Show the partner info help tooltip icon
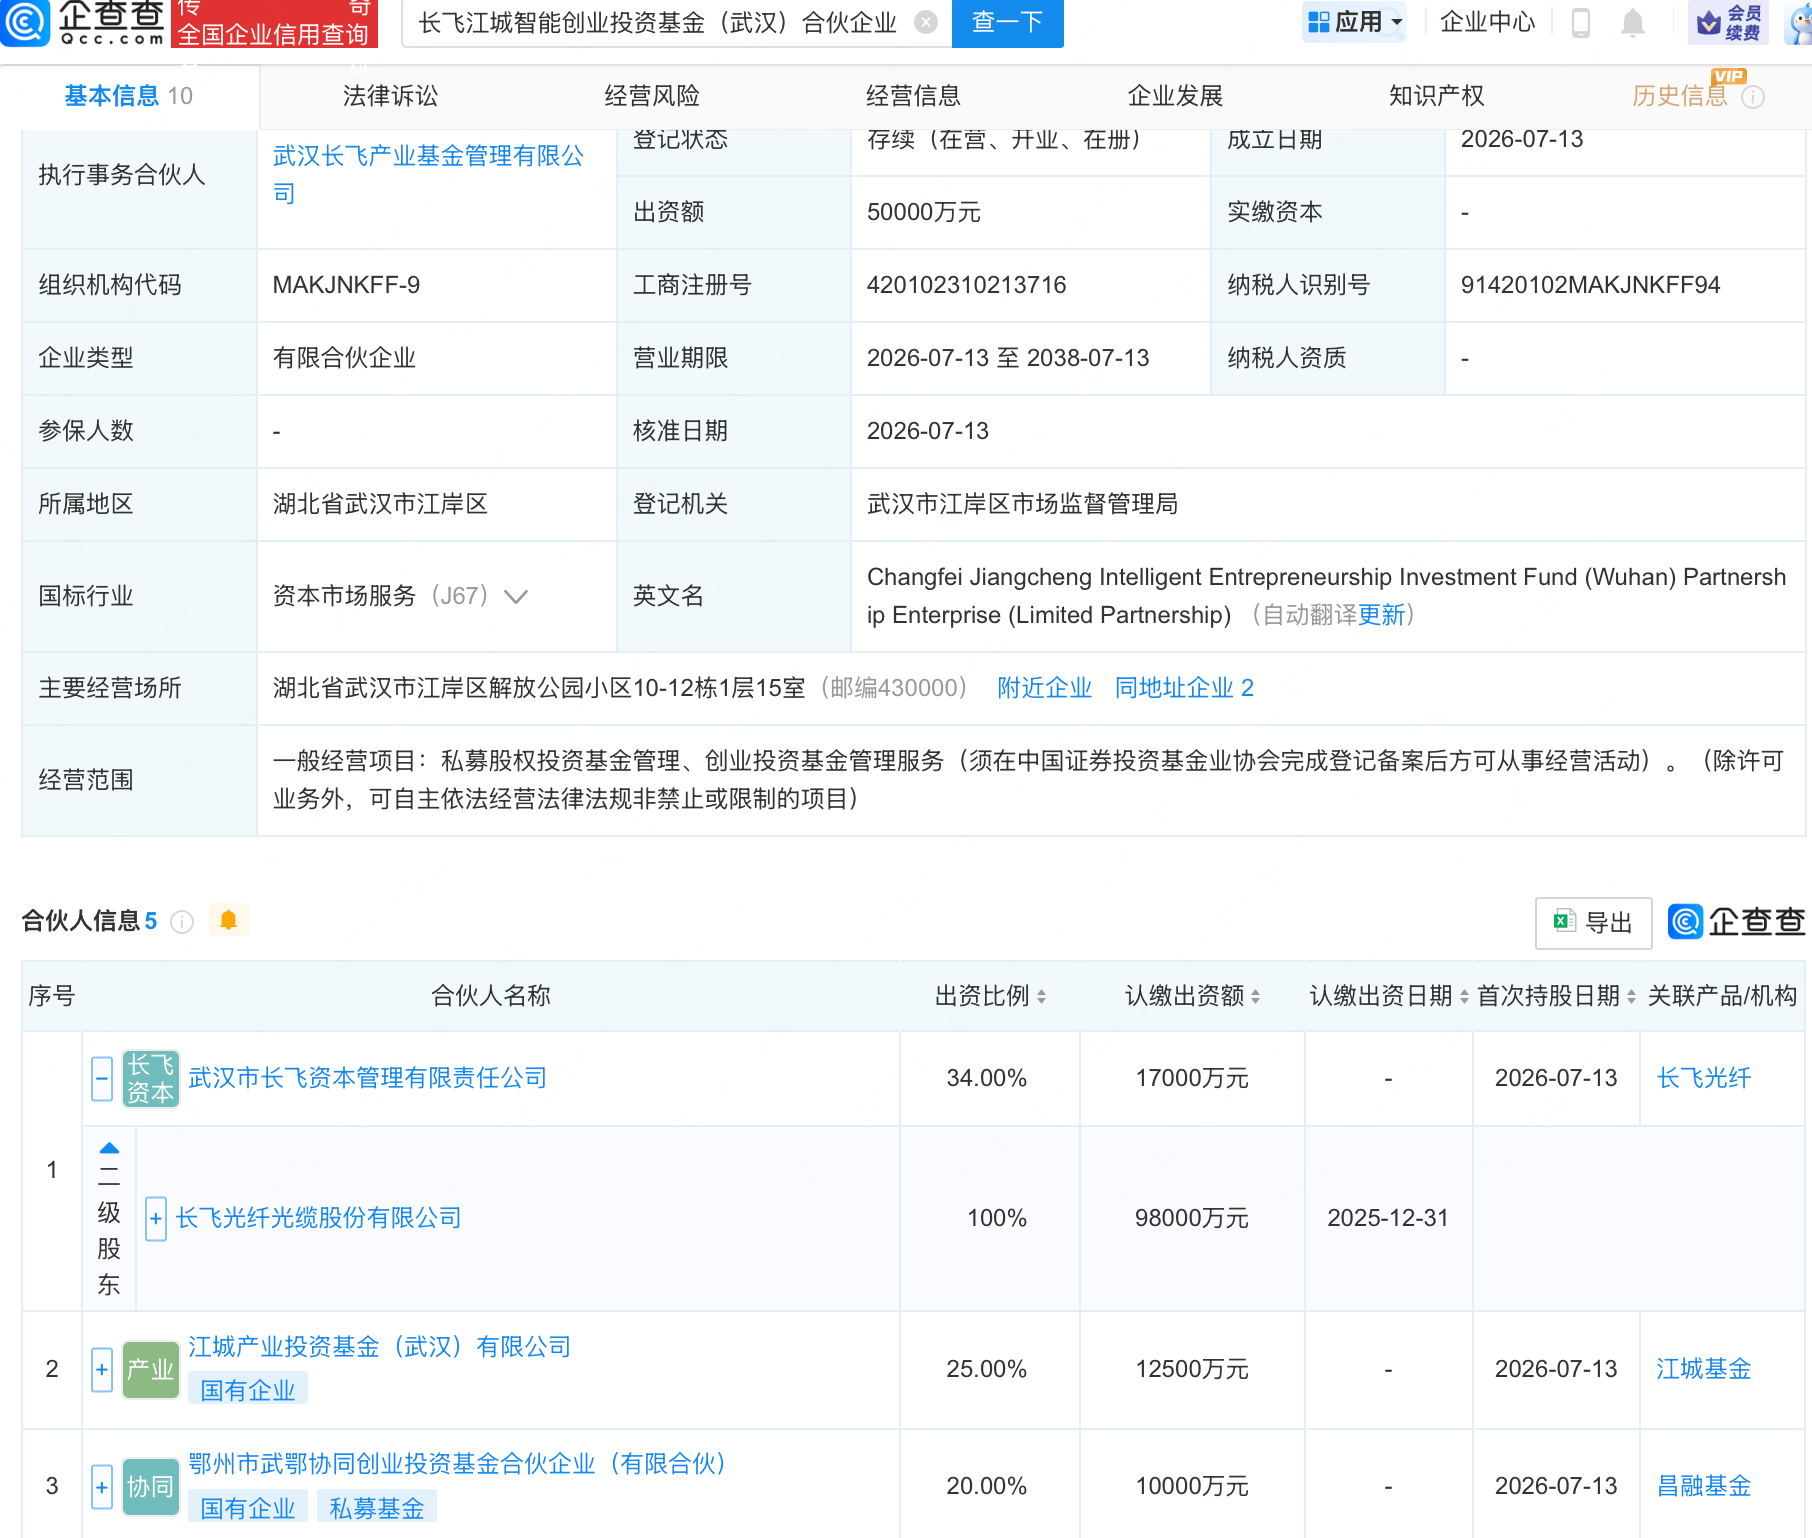1812x1538 pixels. 182,922
